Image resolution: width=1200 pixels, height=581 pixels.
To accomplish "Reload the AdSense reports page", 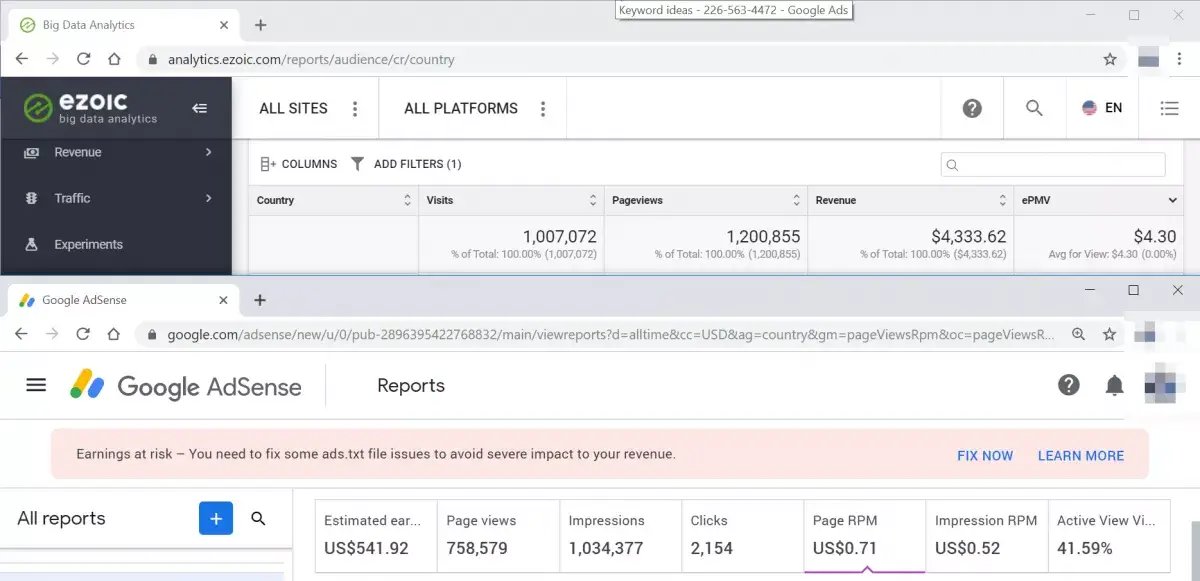I will click(84, 334).
